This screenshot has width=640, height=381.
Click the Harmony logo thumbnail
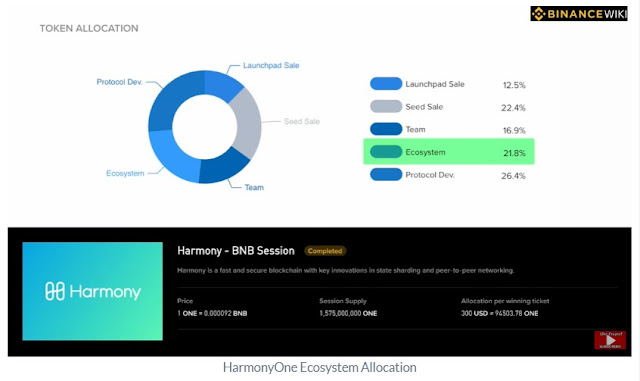[x=93, y=291]
